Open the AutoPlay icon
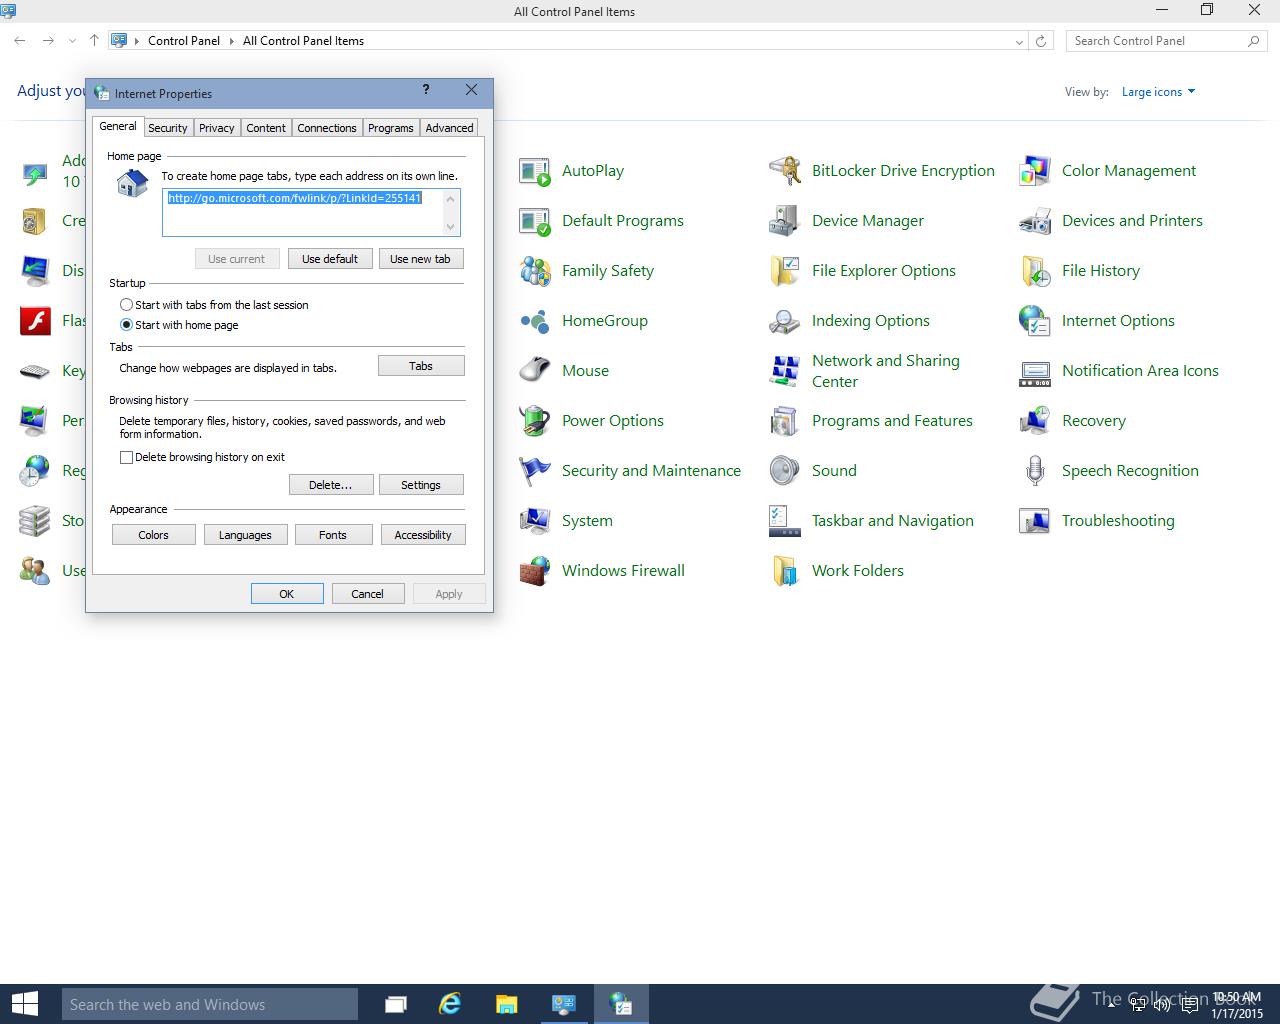This screenshot has width=1280, height=1024. [x=535, y=171]
